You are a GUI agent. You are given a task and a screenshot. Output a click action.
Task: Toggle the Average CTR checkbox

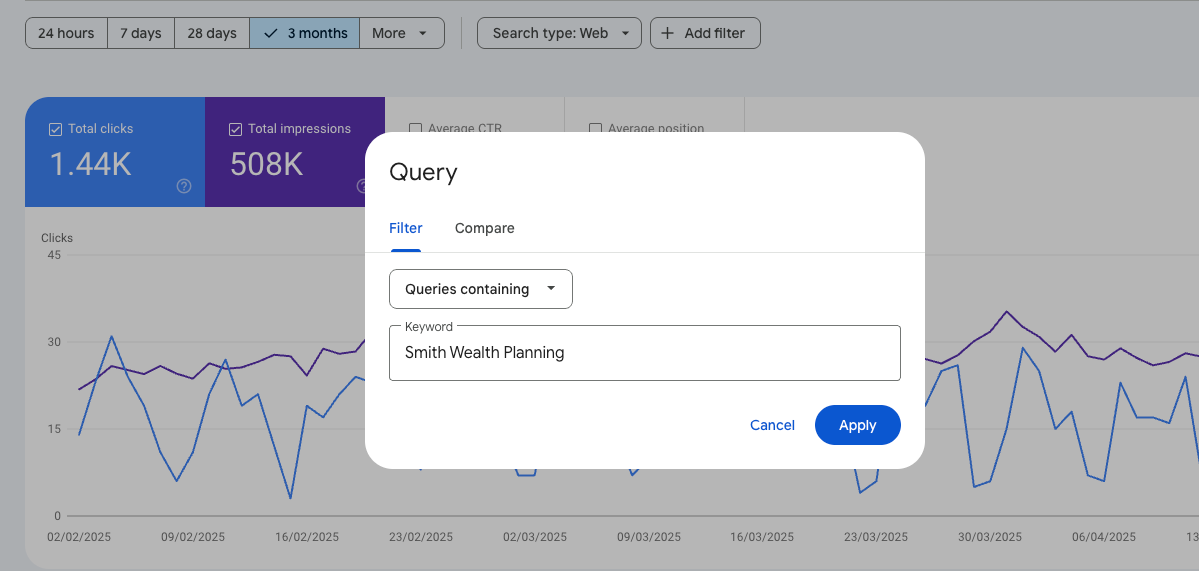(416, 128)
